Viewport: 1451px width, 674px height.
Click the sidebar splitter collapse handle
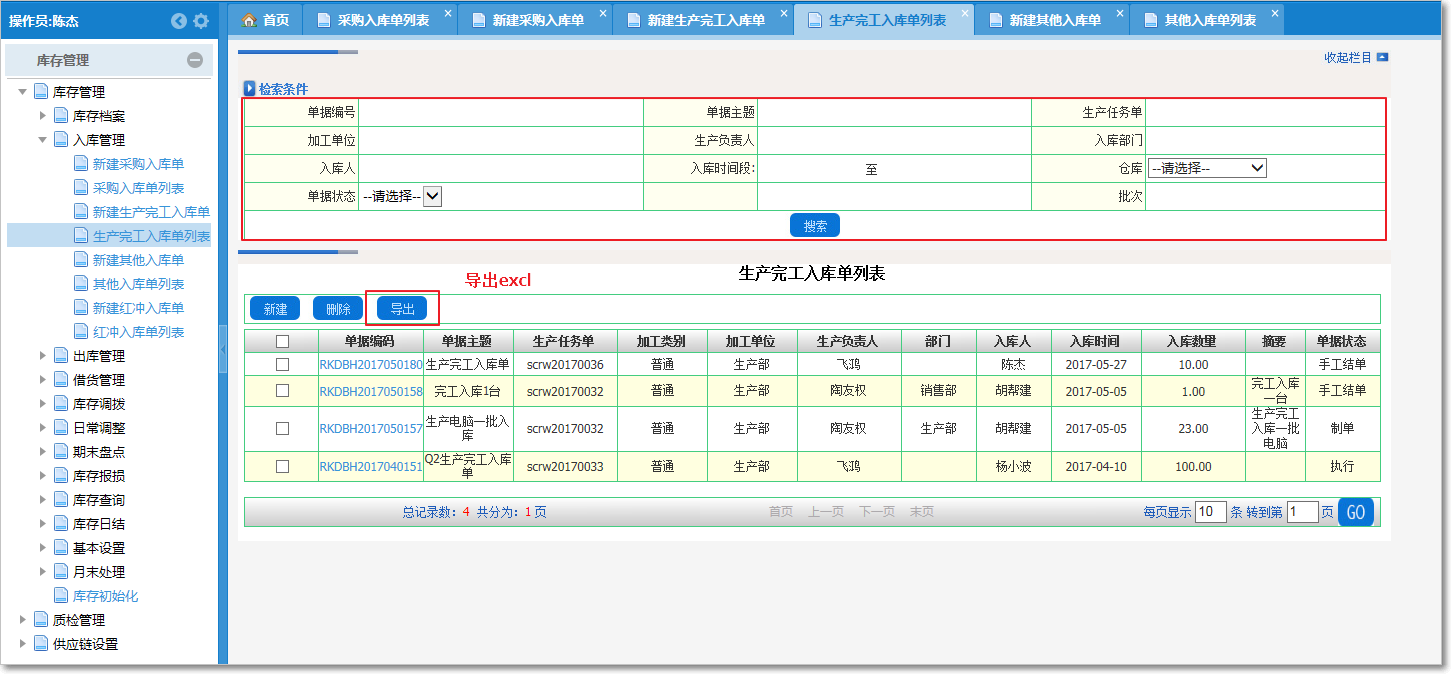coord(223,356)
